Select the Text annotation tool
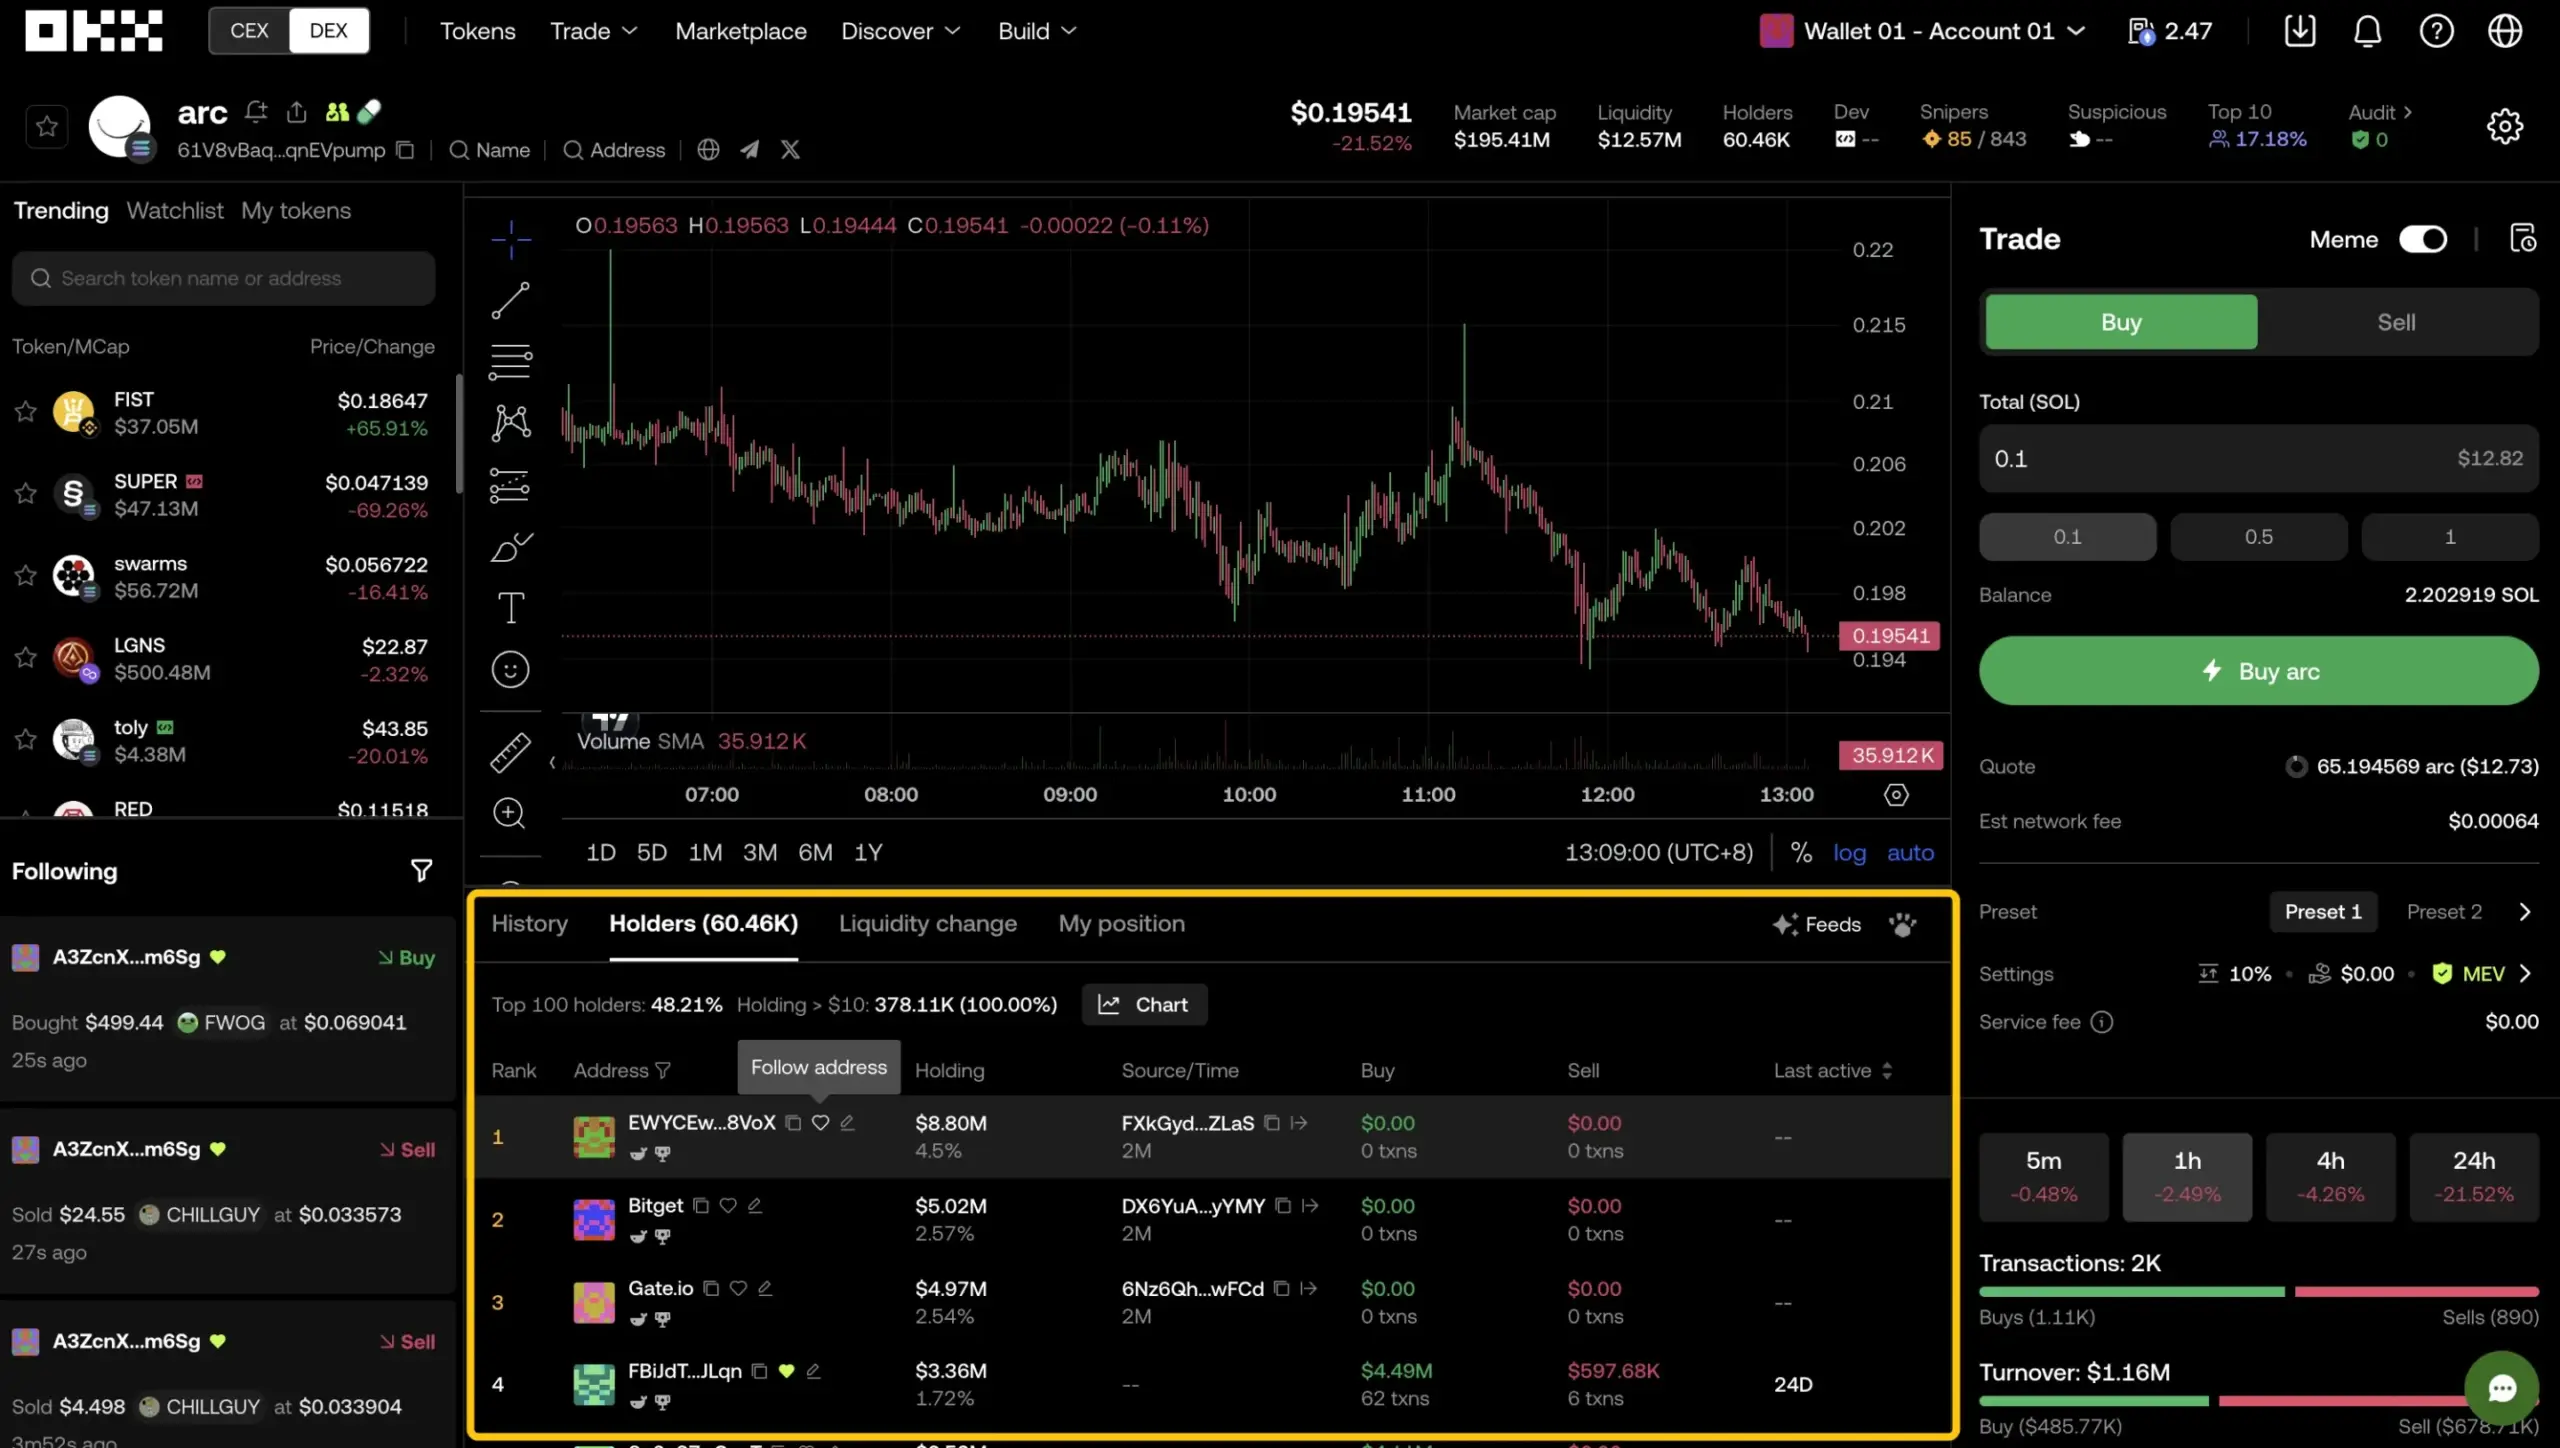Image resolution: width=2560 pixels, height=1448 pixels. [510, 607]
